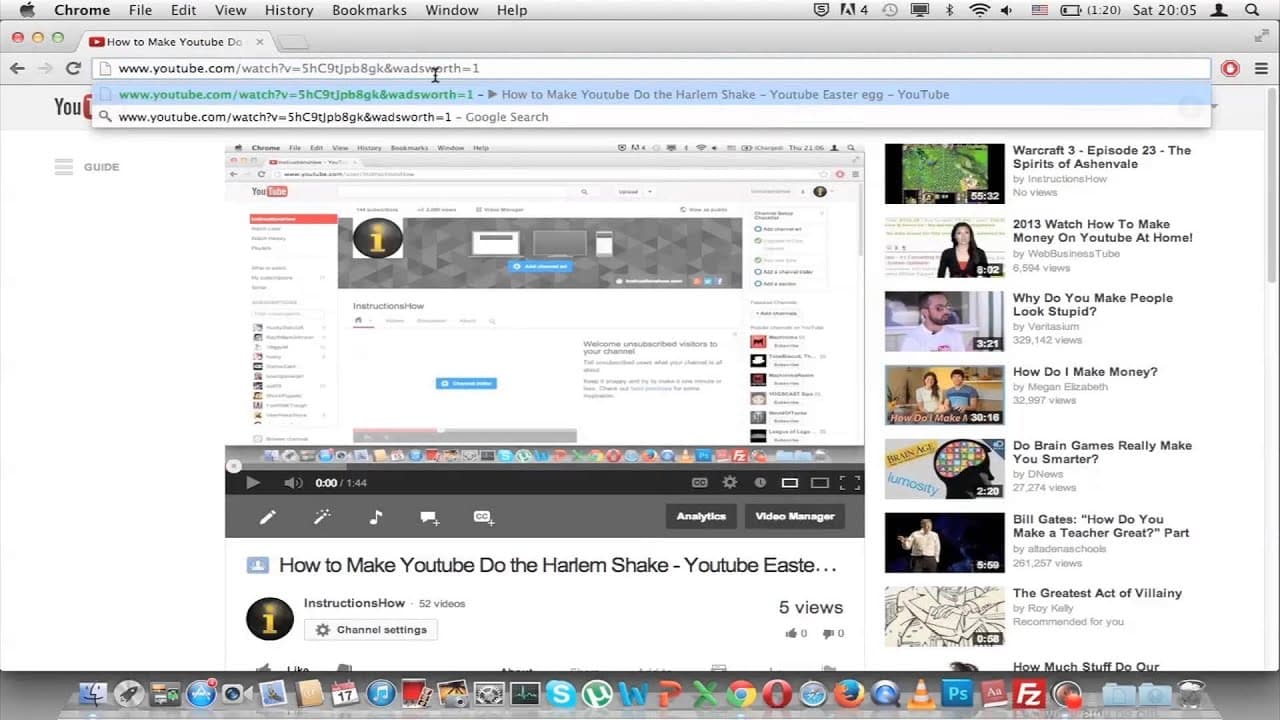
Task: Open the Chrome menu in menu bar
Action: pyautogui.click(x=82, y=10)
